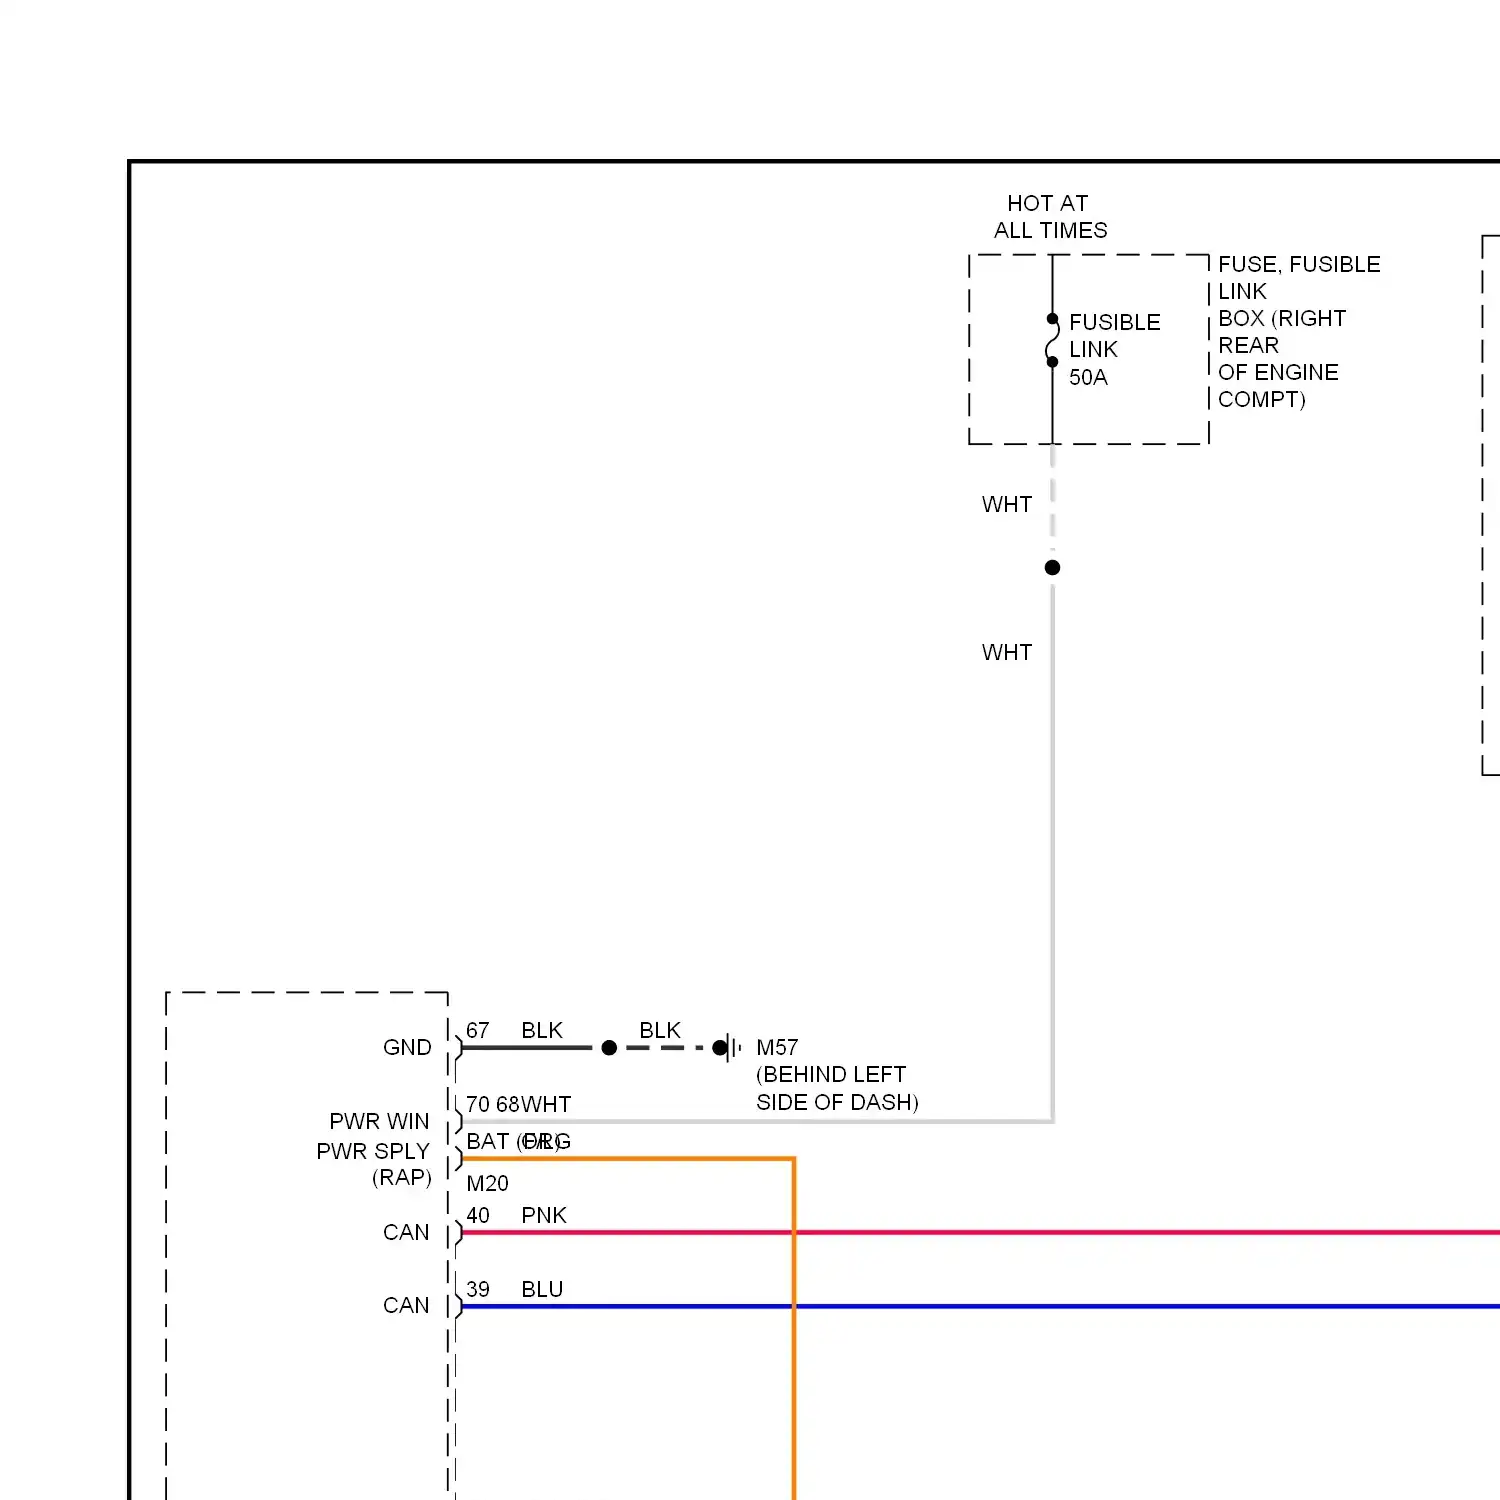The width and height of the screenshot is (1500, 1500).
Task: Click the BLK label on the solid black wire
Action: pos(542,1030)
